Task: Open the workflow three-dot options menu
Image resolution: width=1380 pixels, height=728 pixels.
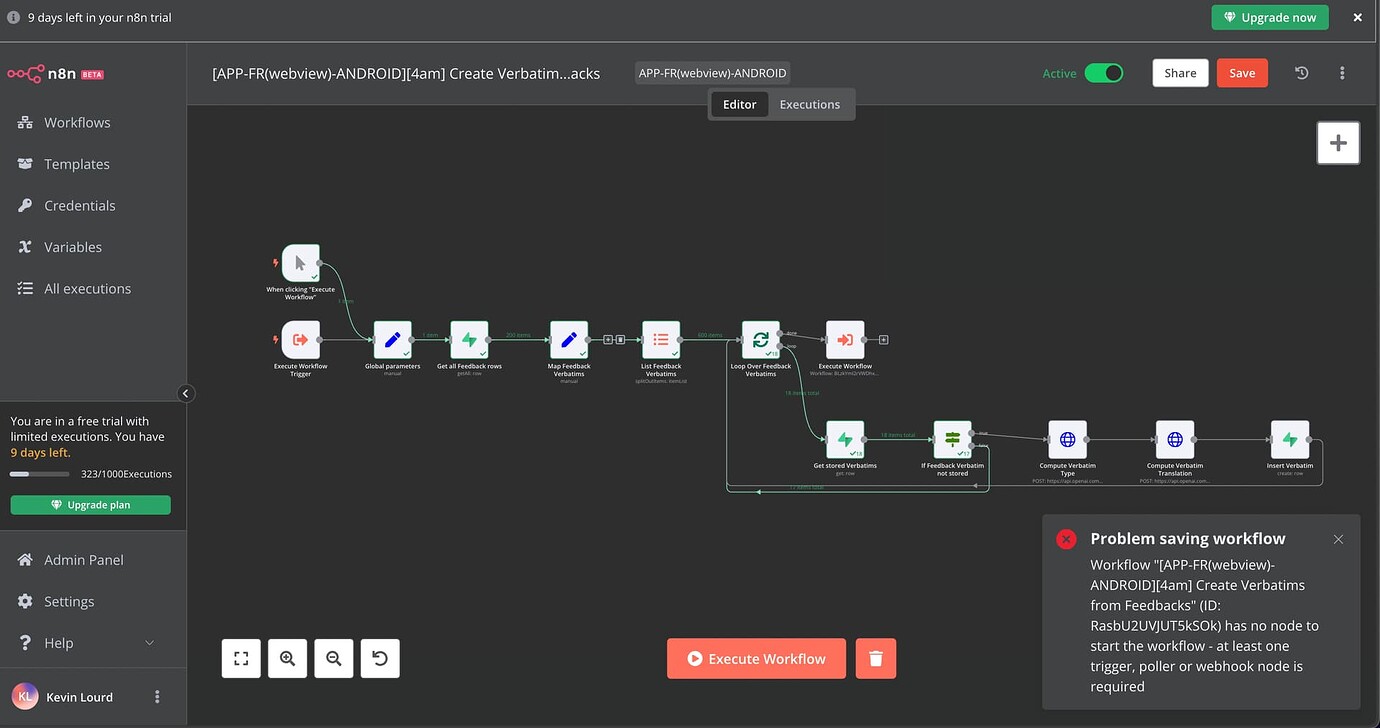Action: 1342,72
